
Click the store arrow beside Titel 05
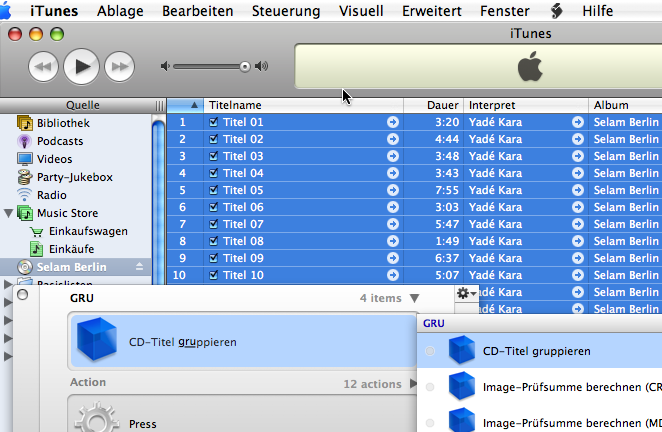point(393,190)
